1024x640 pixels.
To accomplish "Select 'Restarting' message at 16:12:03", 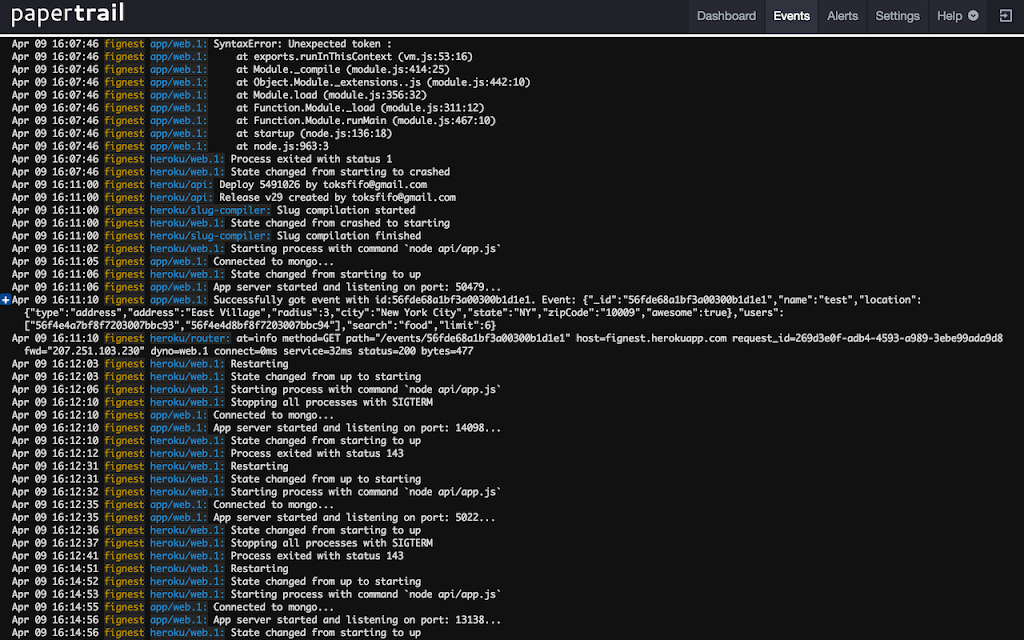I will [x=259, y=364].
